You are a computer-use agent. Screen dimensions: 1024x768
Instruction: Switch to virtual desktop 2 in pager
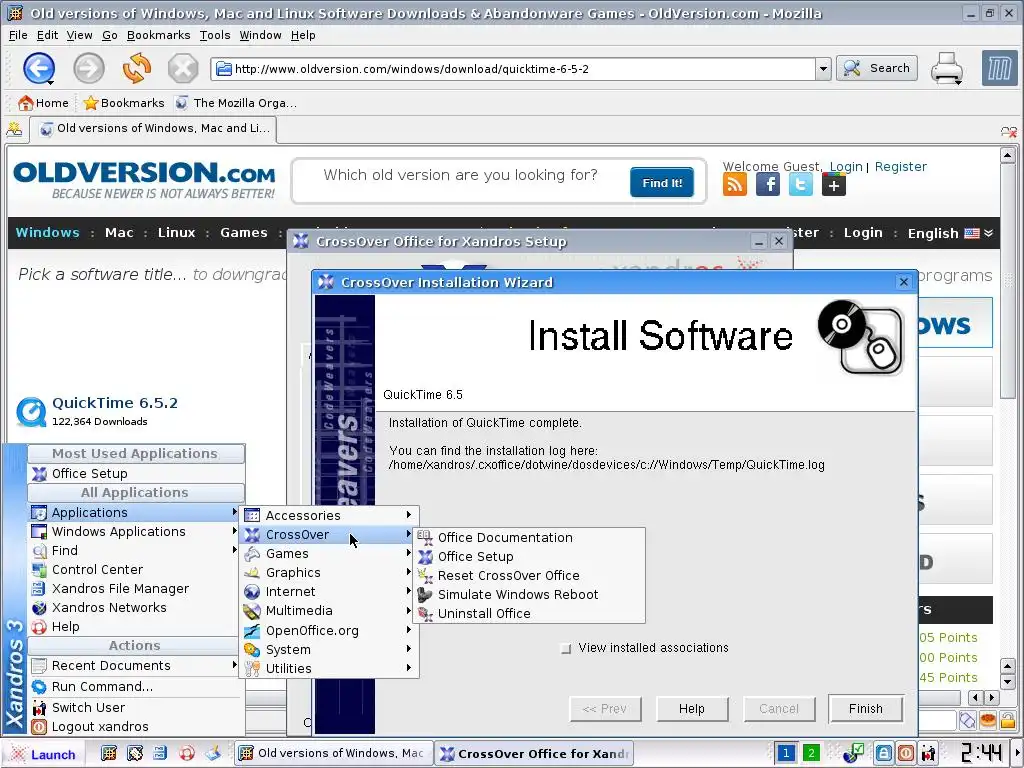coord(811,754)
